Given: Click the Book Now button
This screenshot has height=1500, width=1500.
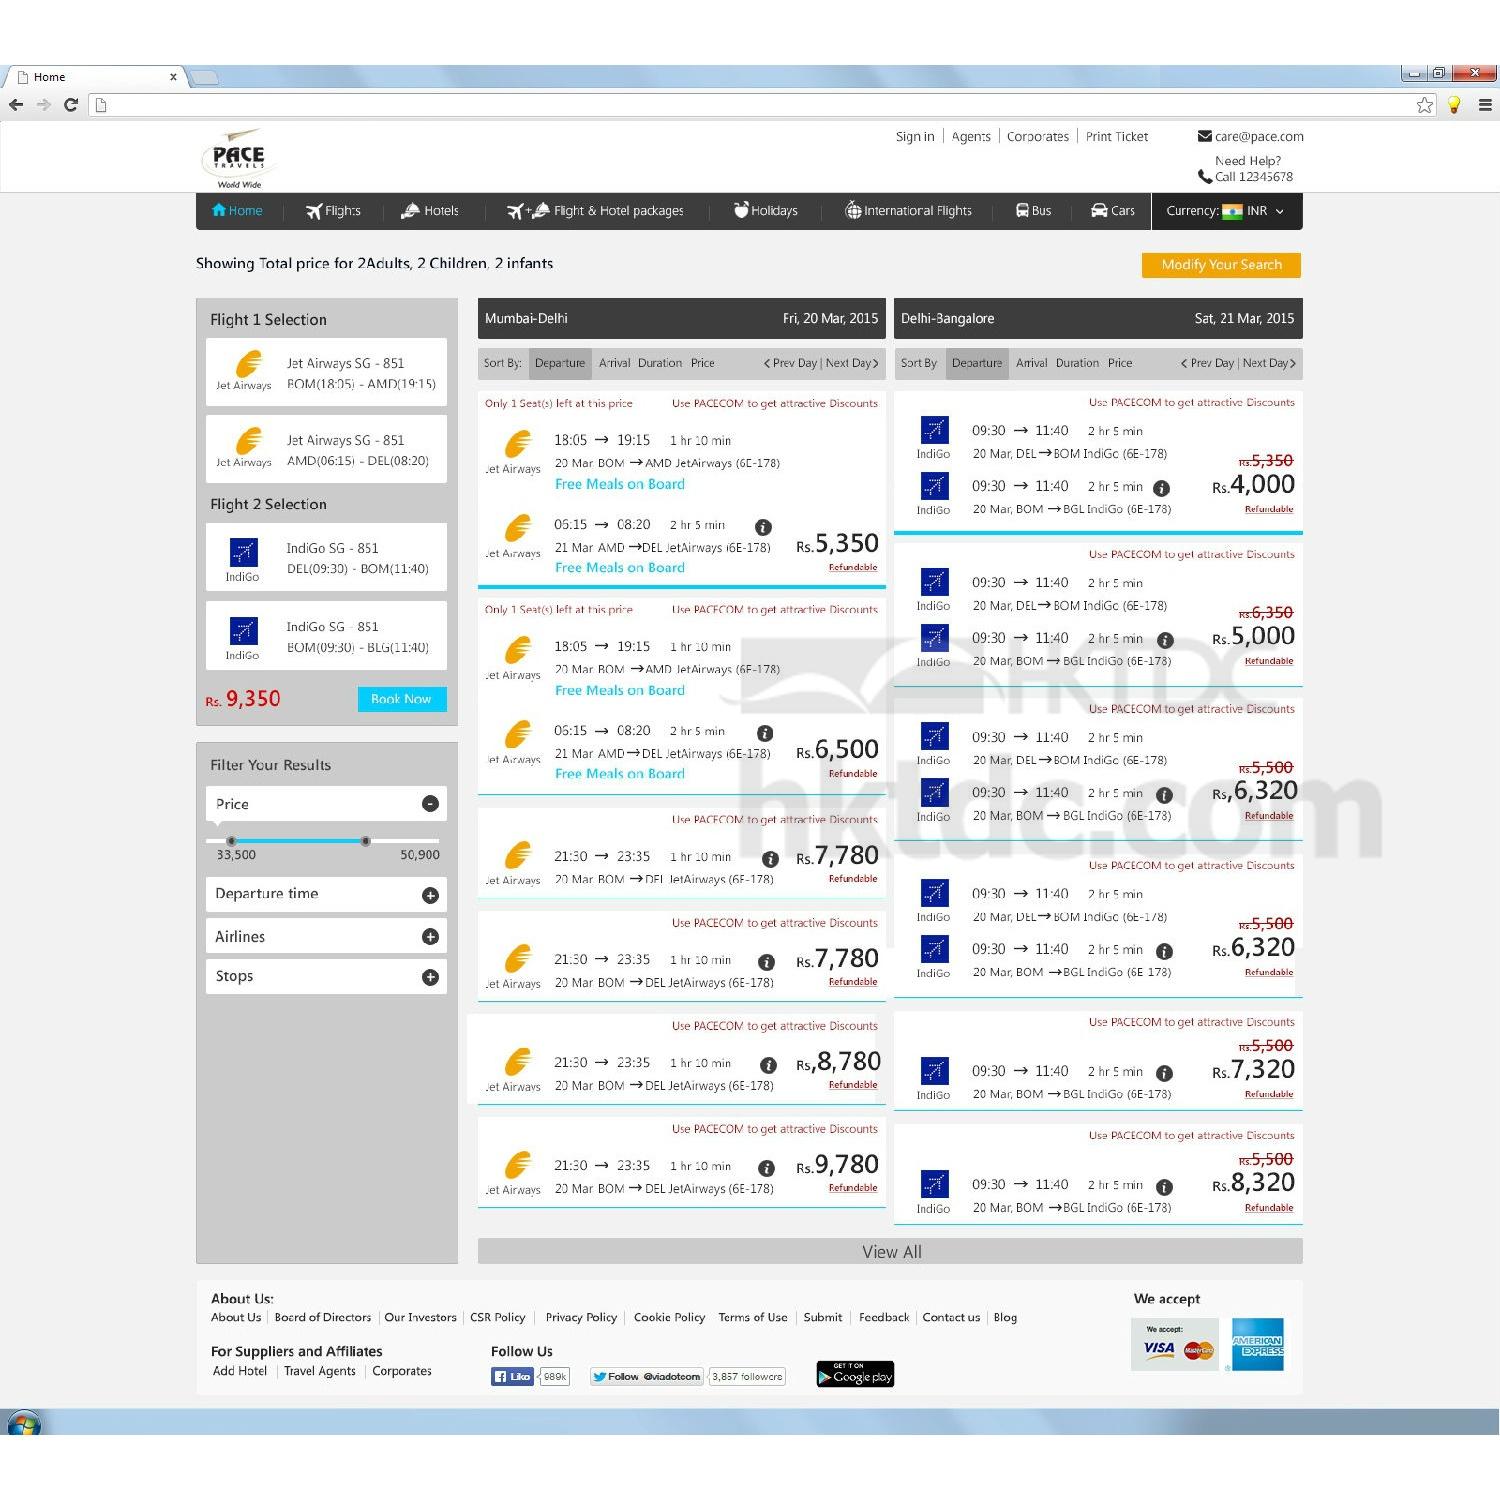Looking at the screenshot, I should click(x=401, y=699).
